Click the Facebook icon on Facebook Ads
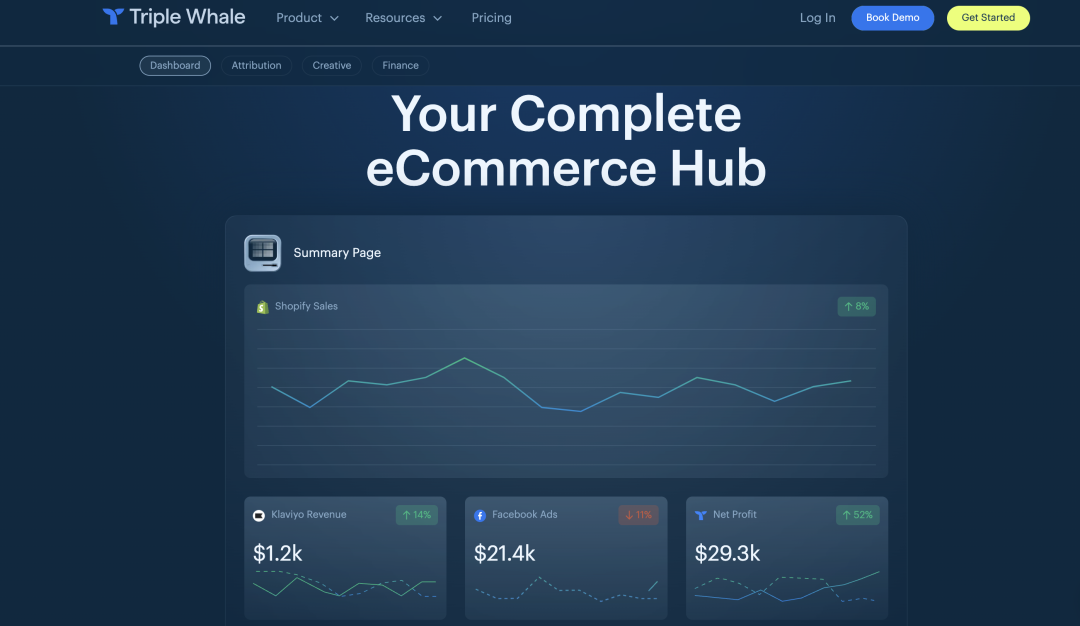This screenshot has height=626, width=1080. point(480,515)
